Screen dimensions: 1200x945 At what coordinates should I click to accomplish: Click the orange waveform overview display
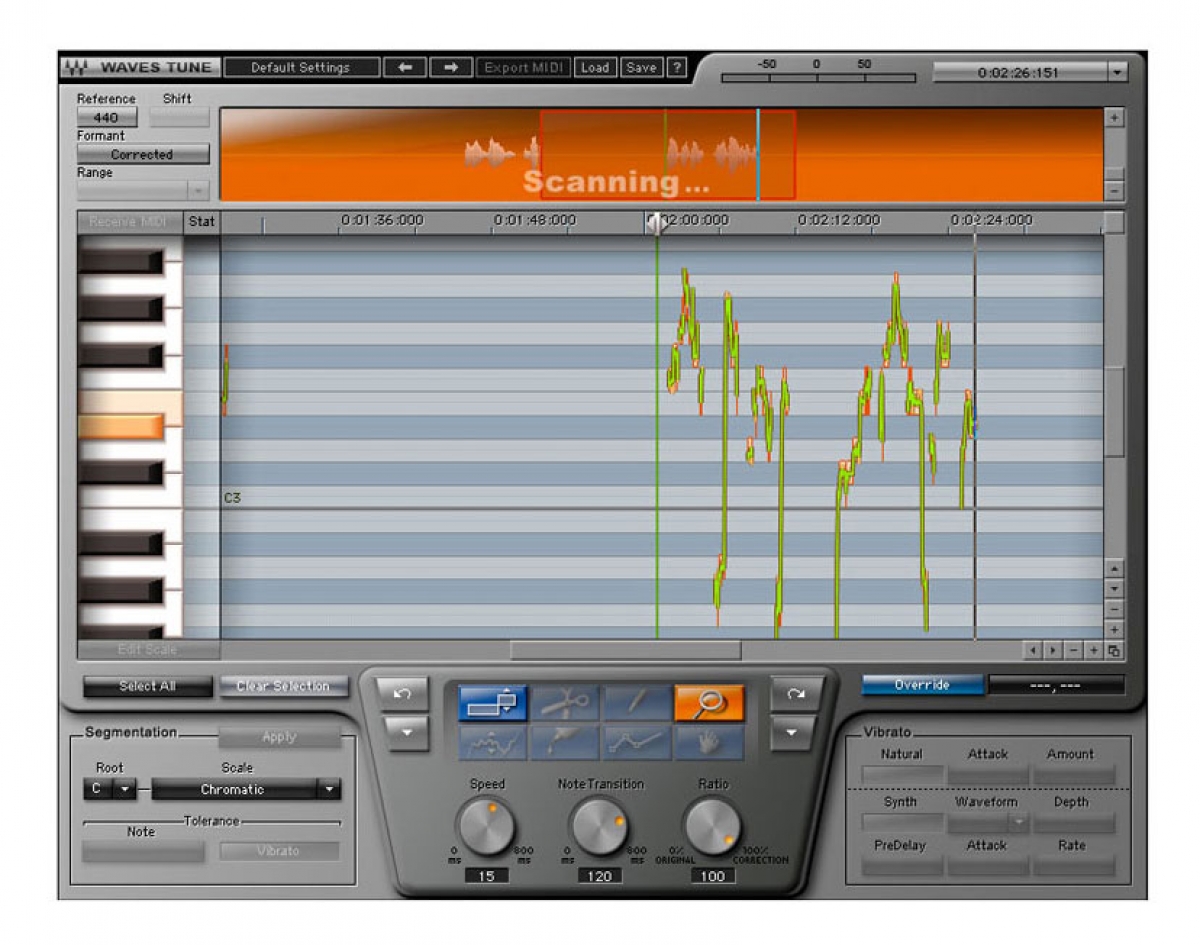tap(661, 155)
